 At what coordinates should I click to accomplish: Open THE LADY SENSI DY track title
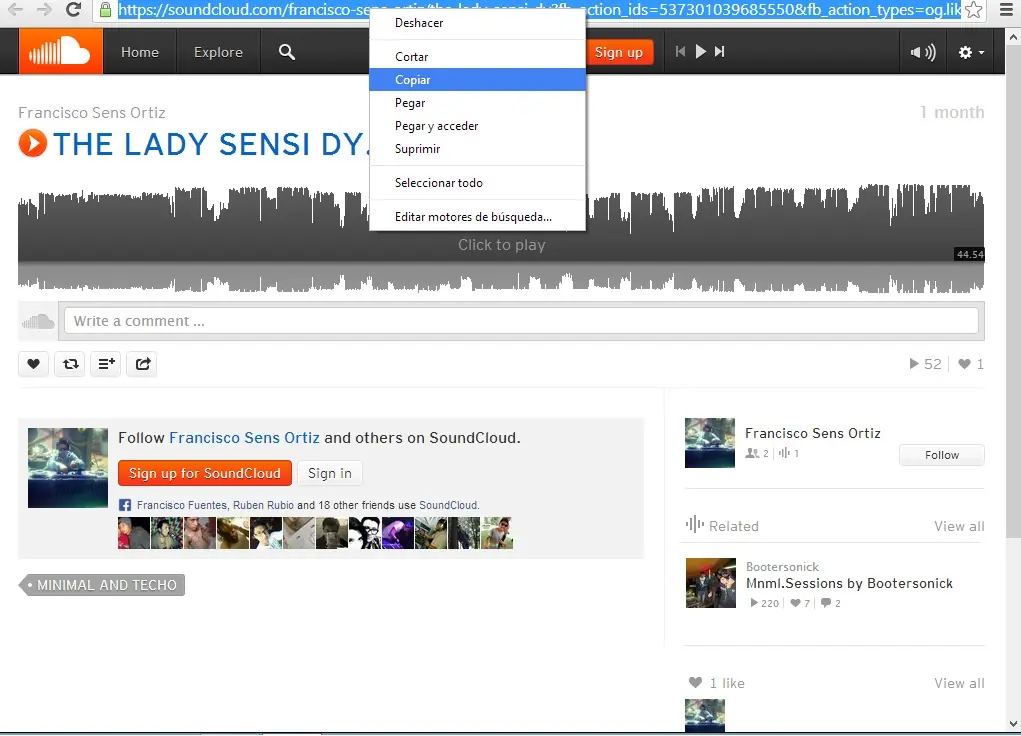211,144
